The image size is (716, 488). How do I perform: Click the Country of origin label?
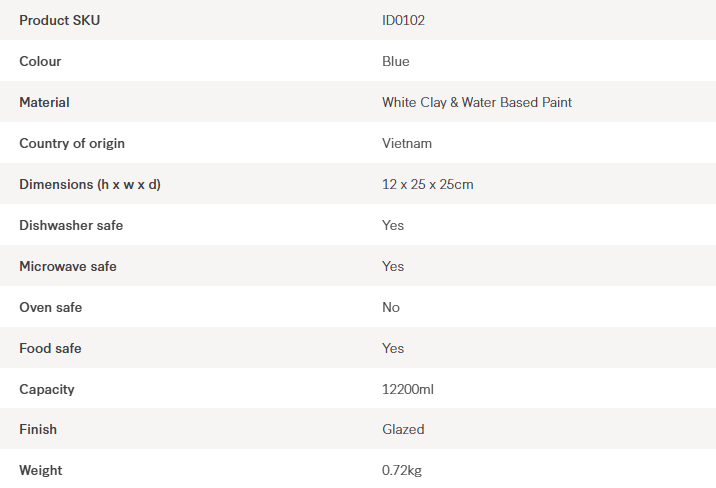[x=72, y=143]
